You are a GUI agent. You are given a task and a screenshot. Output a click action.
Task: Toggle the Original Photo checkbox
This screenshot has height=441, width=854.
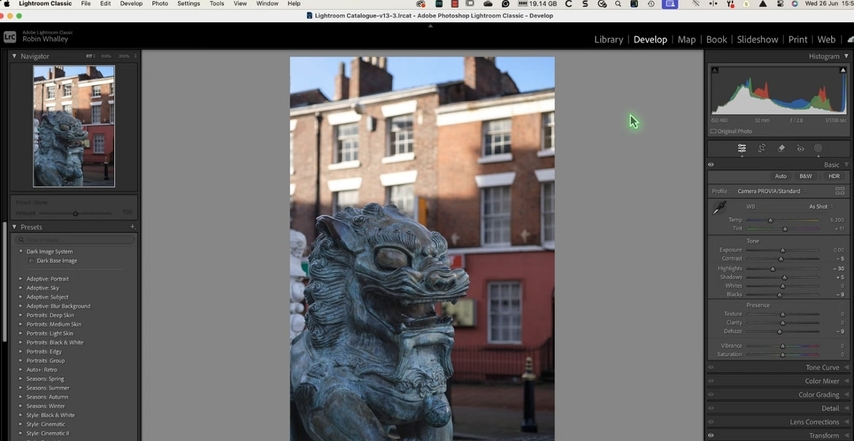pos(713,131)
